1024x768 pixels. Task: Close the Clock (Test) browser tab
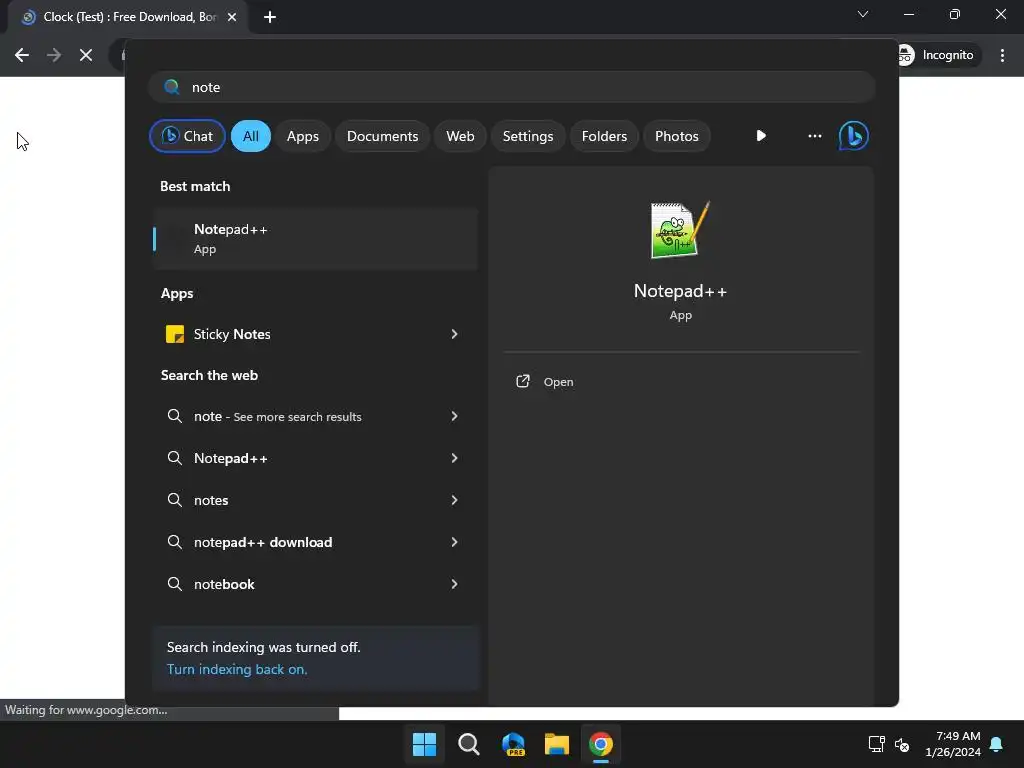tap(232, 17)
